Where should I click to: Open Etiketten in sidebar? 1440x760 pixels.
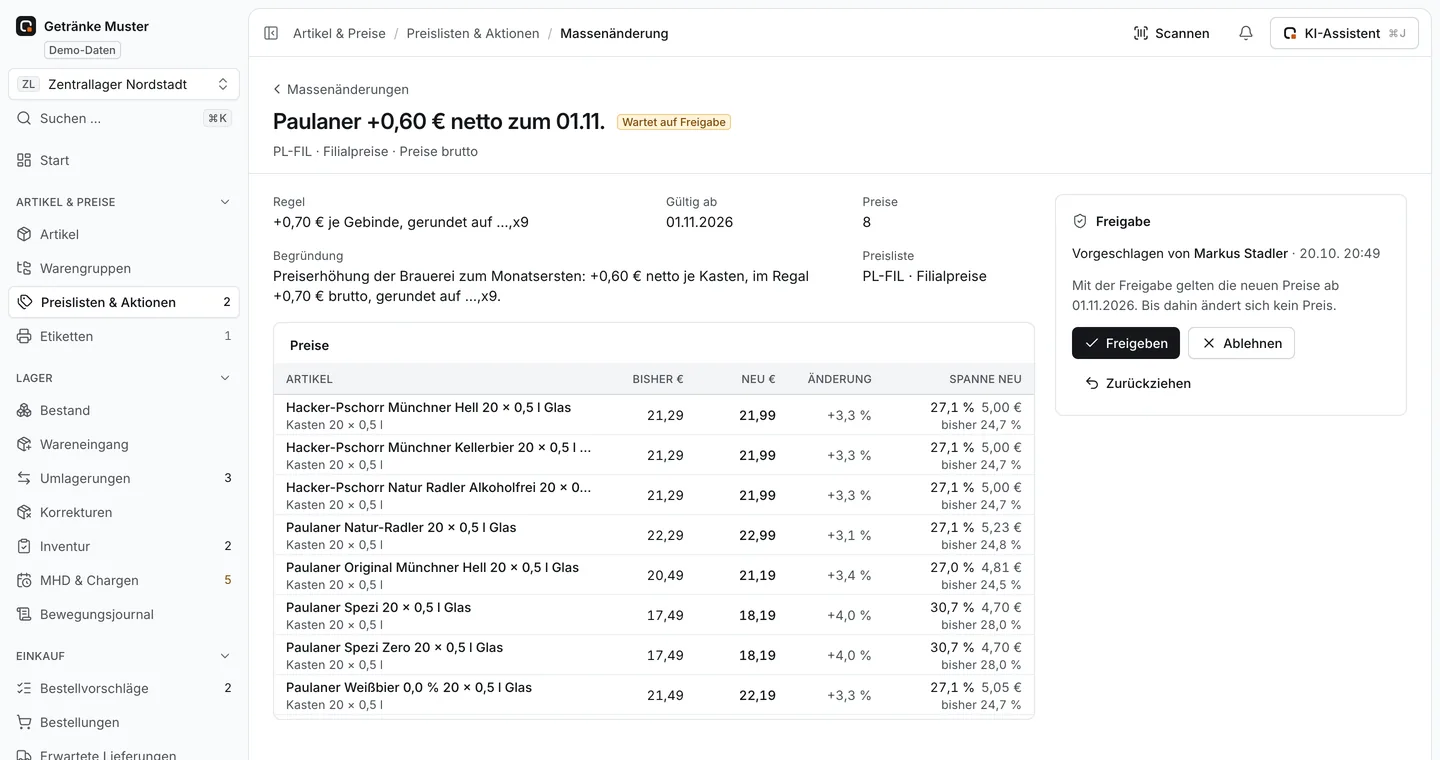pos(124,336)
